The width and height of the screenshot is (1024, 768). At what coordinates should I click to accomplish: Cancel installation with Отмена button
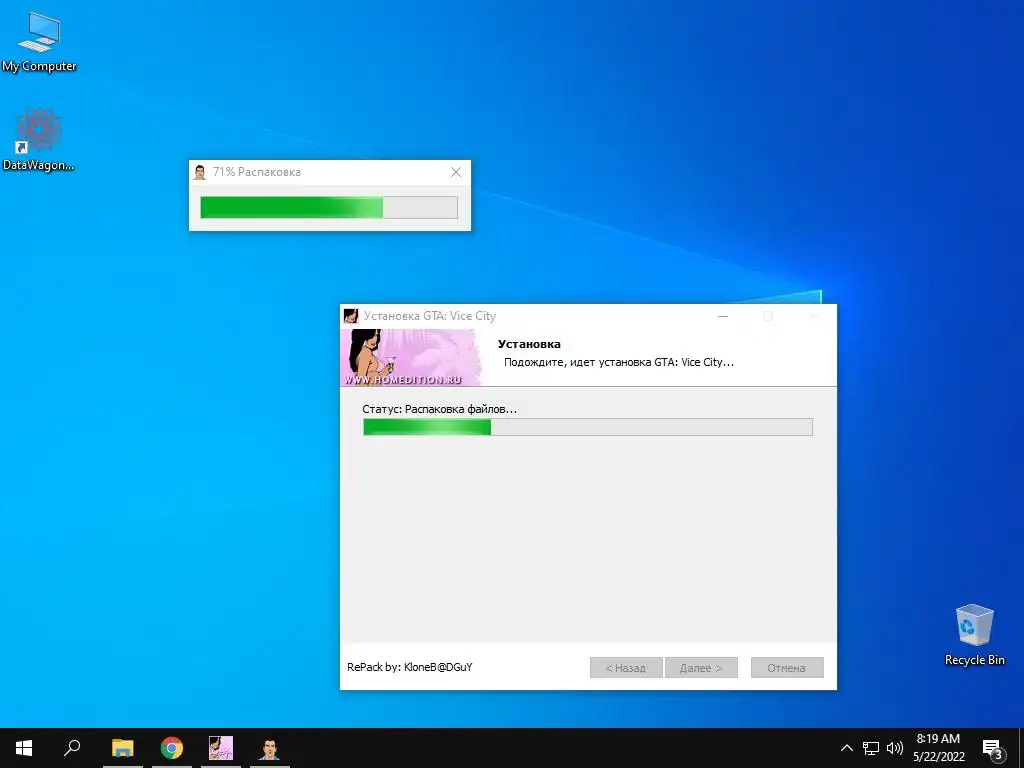787,667
